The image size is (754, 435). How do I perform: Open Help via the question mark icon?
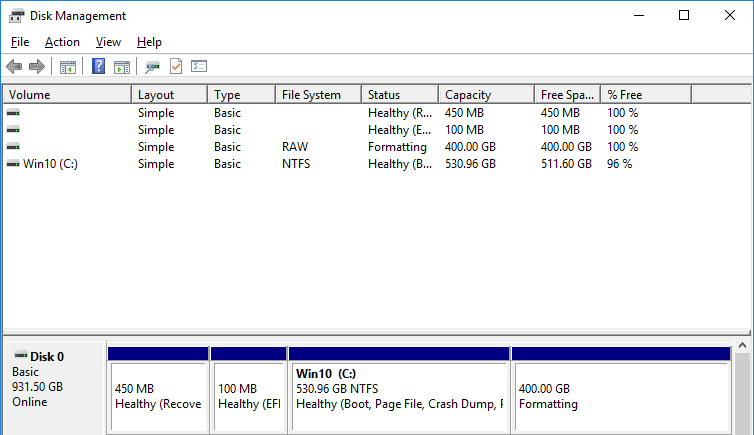click(99, 66)
